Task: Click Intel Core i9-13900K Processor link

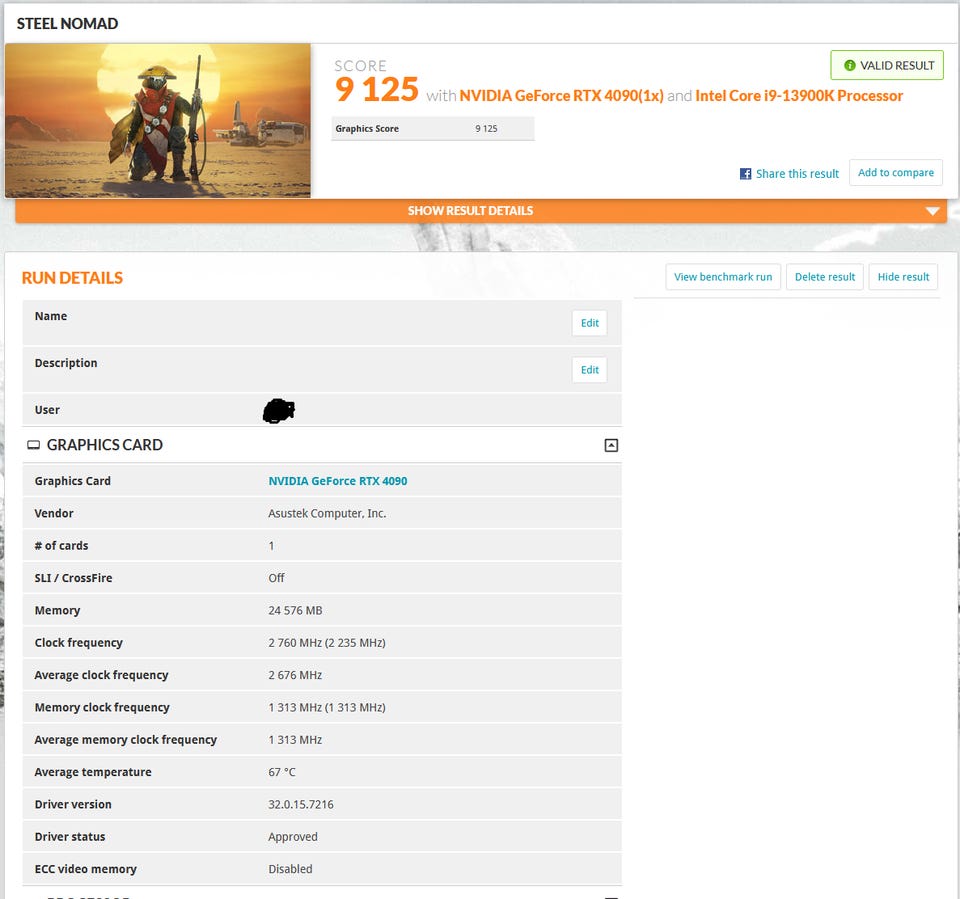Action: (x=798, y=96)
